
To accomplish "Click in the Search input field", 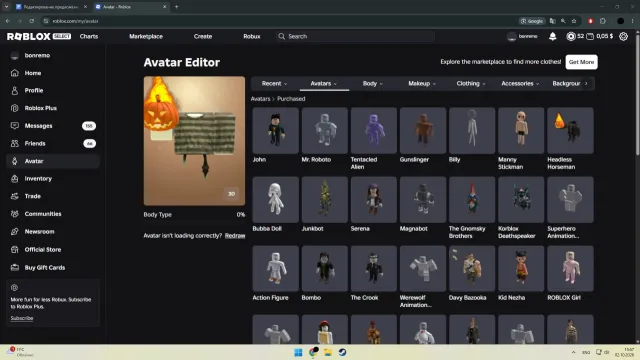I will click(355, 36).
